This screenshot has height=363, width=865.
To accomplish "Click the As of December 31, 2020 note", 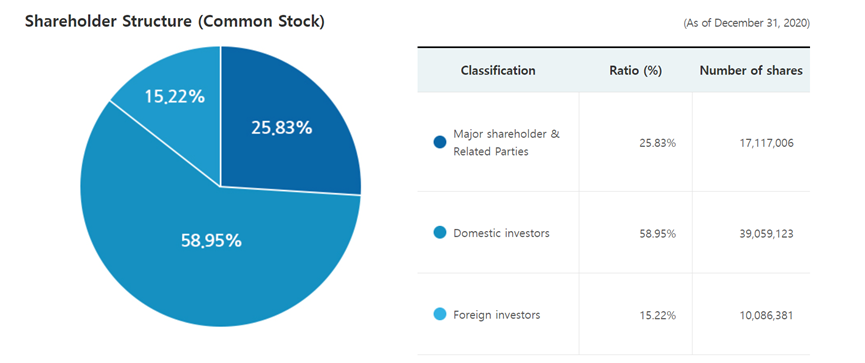I will (746, 24).
